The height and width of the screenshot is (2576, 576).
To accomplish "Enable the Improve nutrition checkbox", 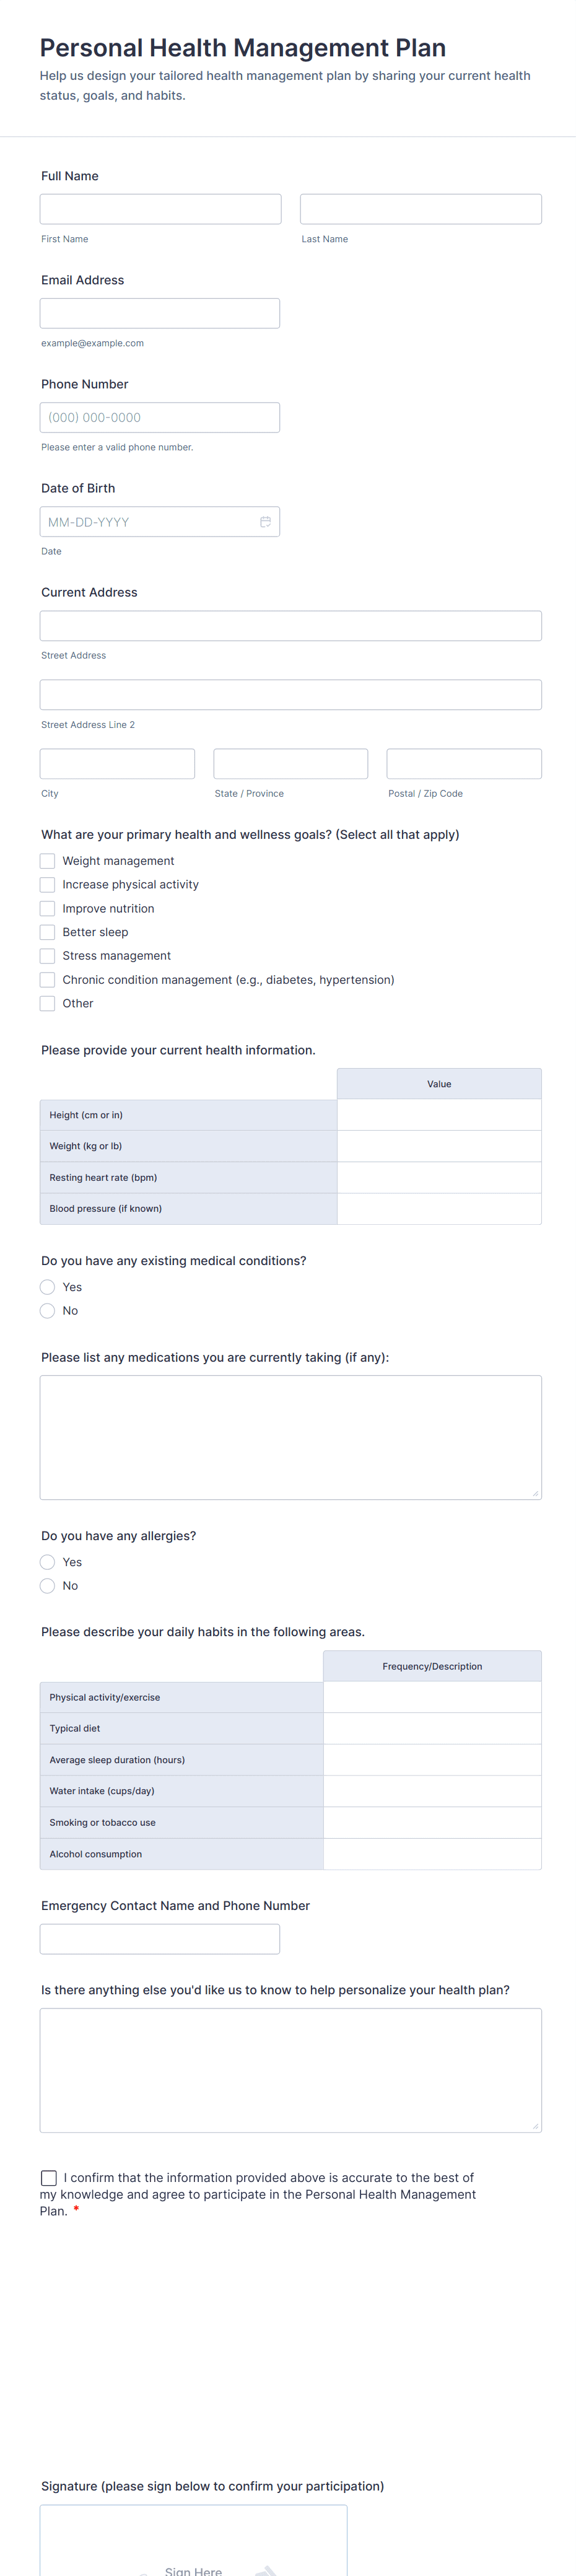I will coord(47,908).
